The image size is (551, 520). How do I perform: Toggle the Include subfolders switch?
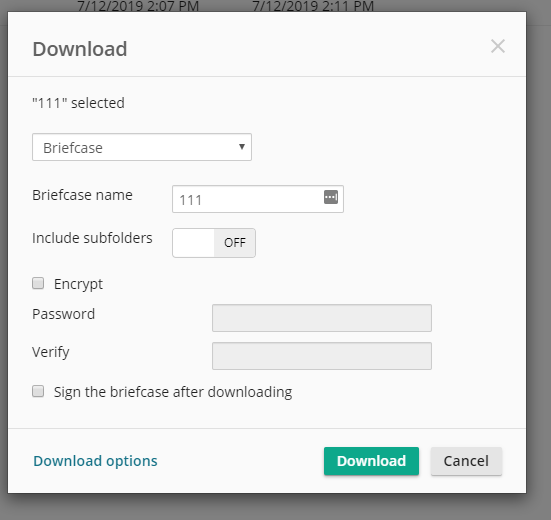pyautogui.click(x=214, y=243)
